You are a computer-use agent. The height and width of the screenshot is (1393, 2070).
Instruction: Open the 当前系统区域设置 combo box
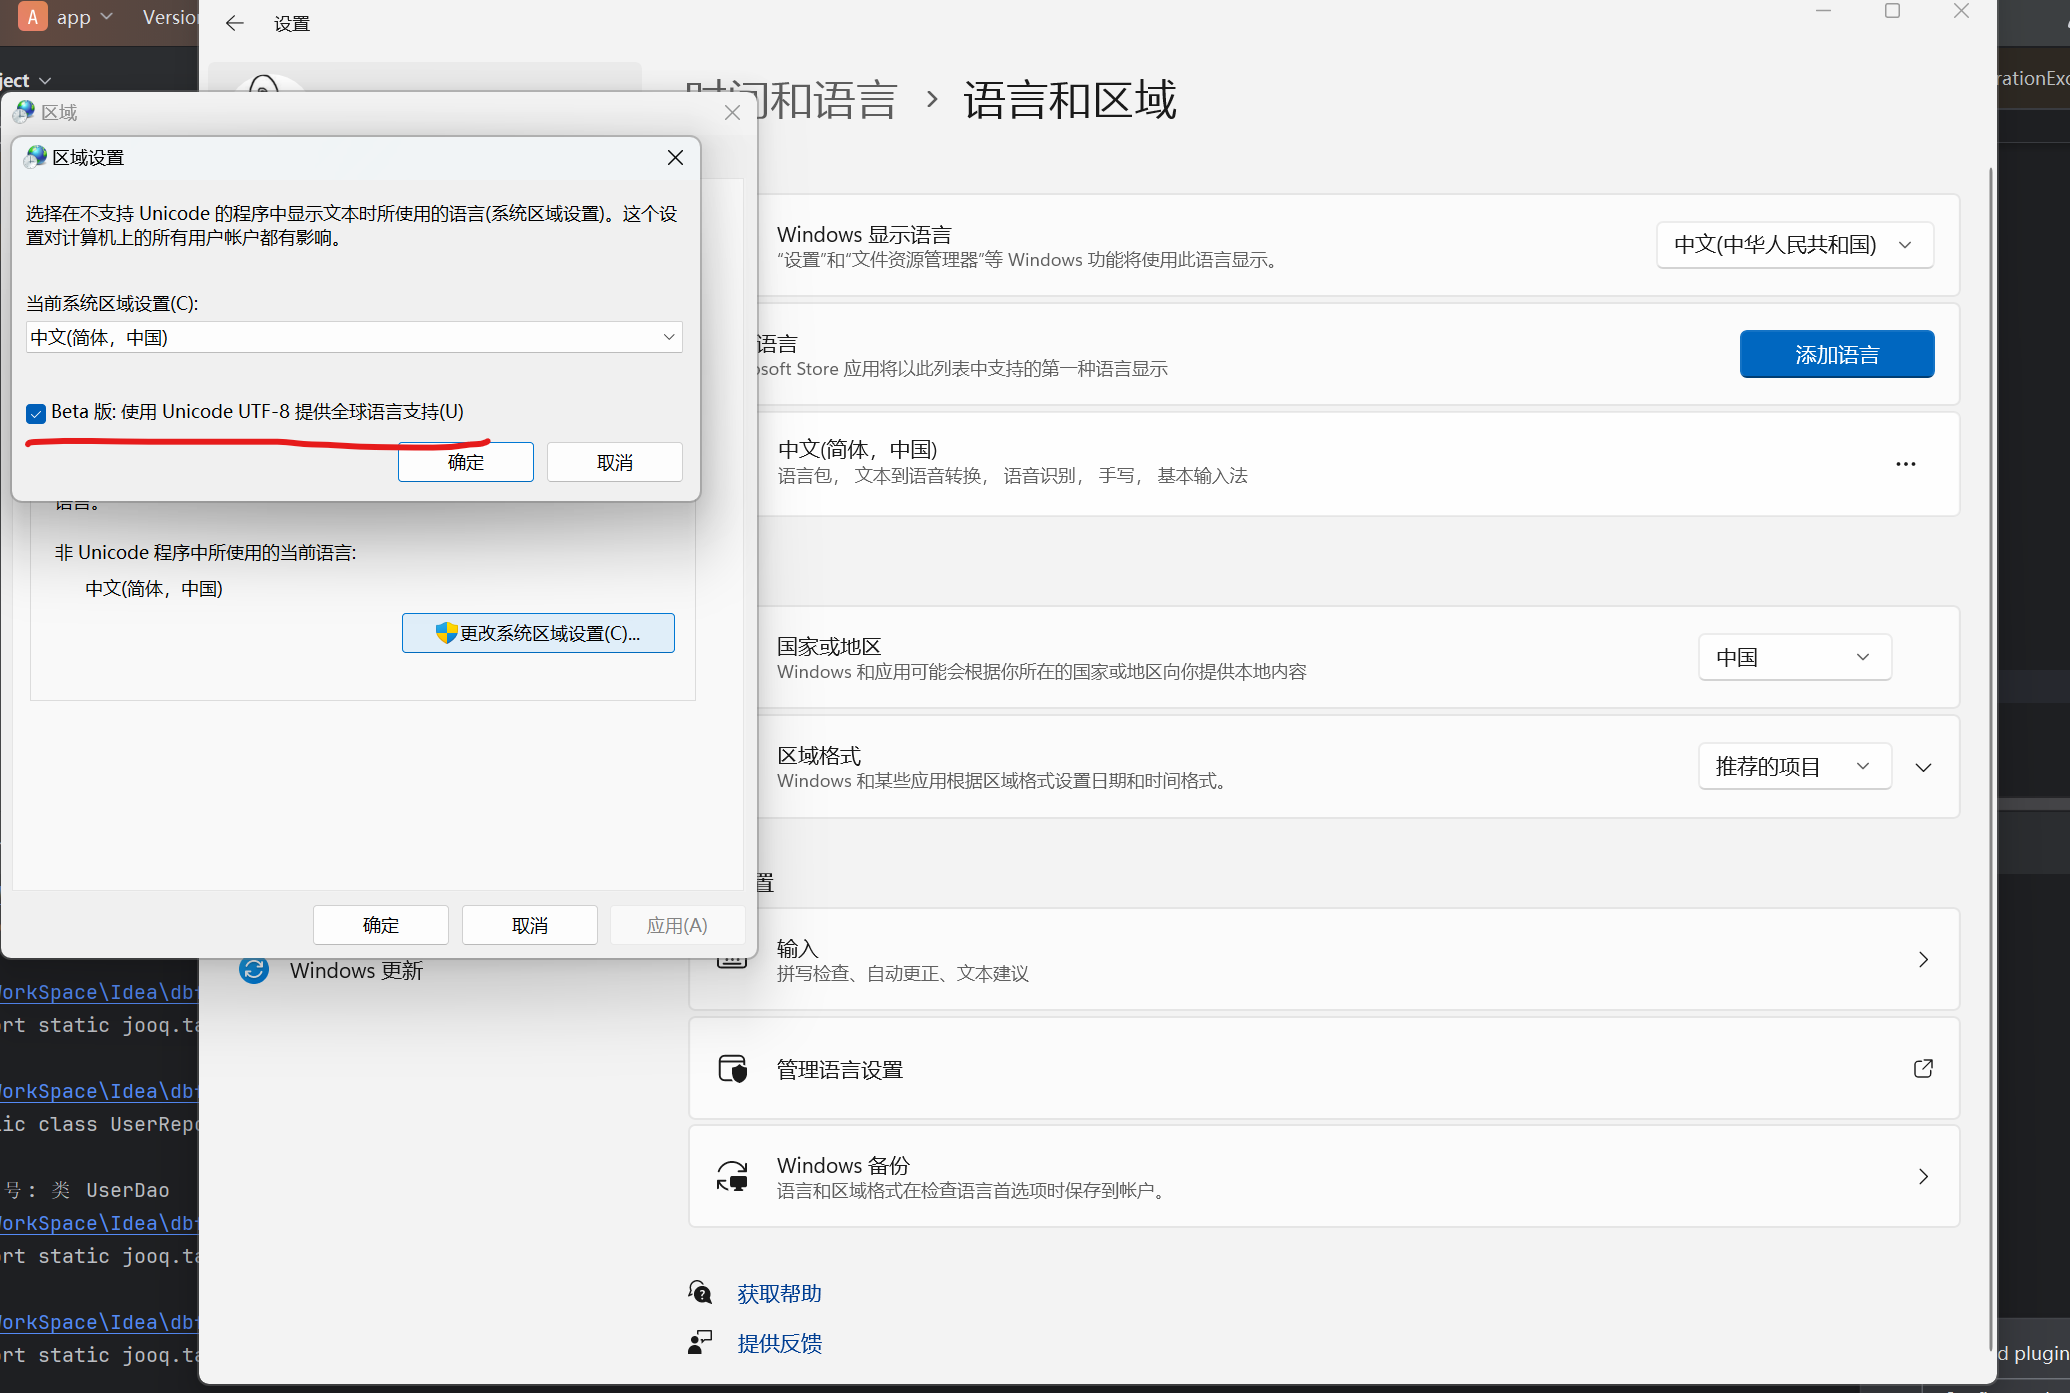click(354, 337)
